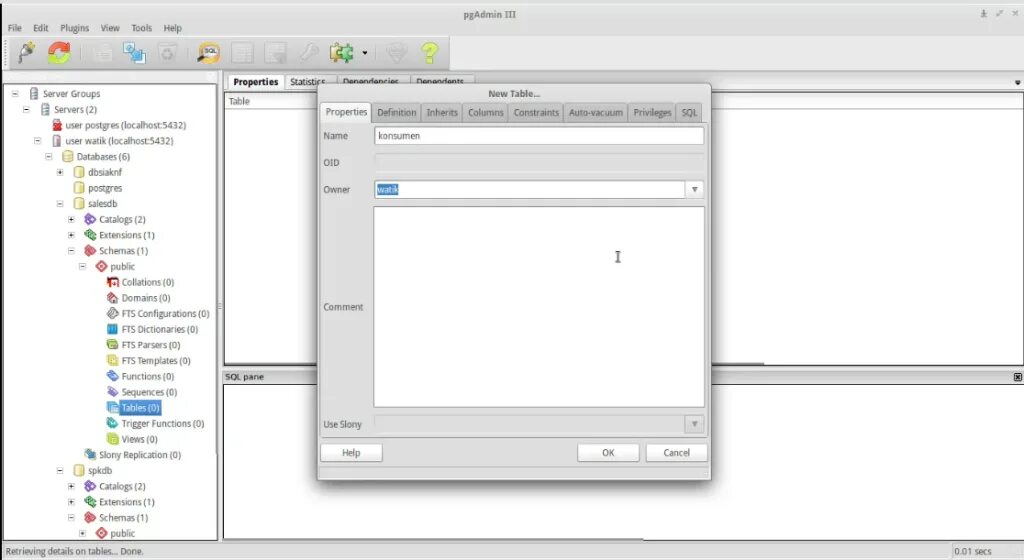The width and height of the screenshot is (1024, 560).
Task: Switch to the Statistics tab in main window
Action: [308, 82]
